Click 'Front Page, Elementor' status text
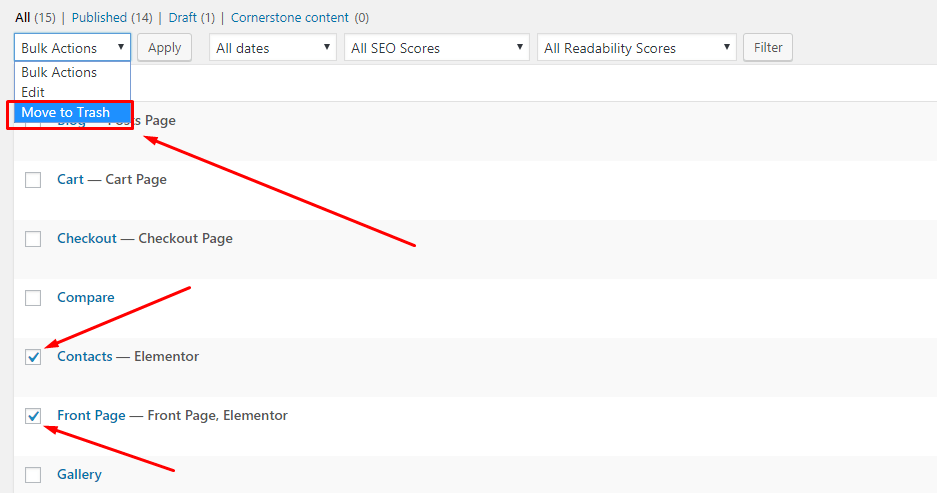The height and width of the screenshot is (493, 937). [x=218, y=415]
